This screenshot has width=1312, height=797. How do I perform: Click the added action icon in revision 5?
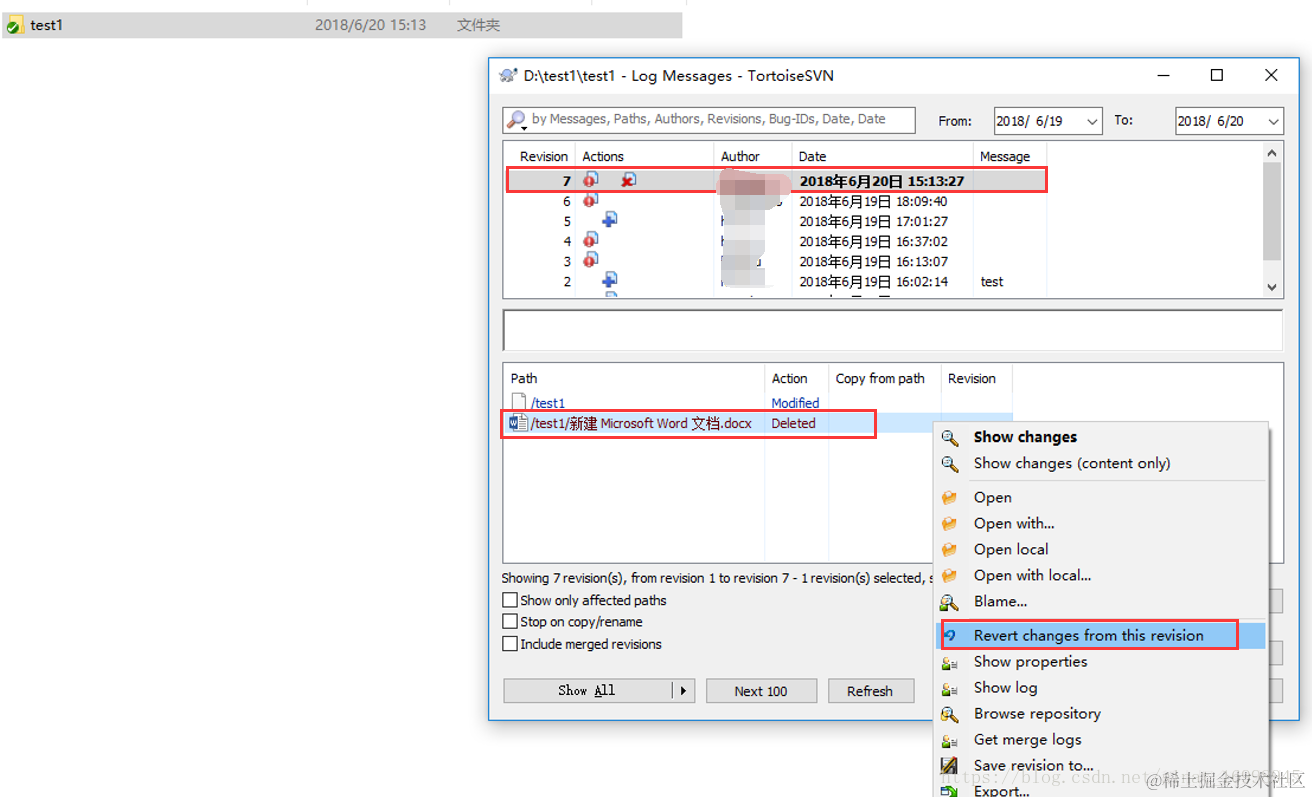[x=609, y=220]
